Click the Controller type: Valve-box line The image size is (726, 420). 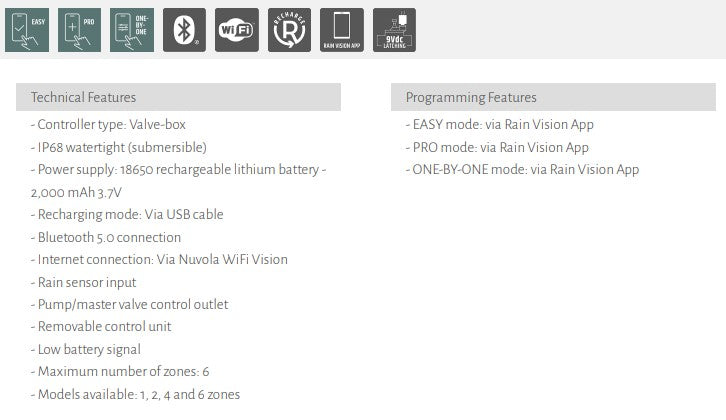coord(108,125)
